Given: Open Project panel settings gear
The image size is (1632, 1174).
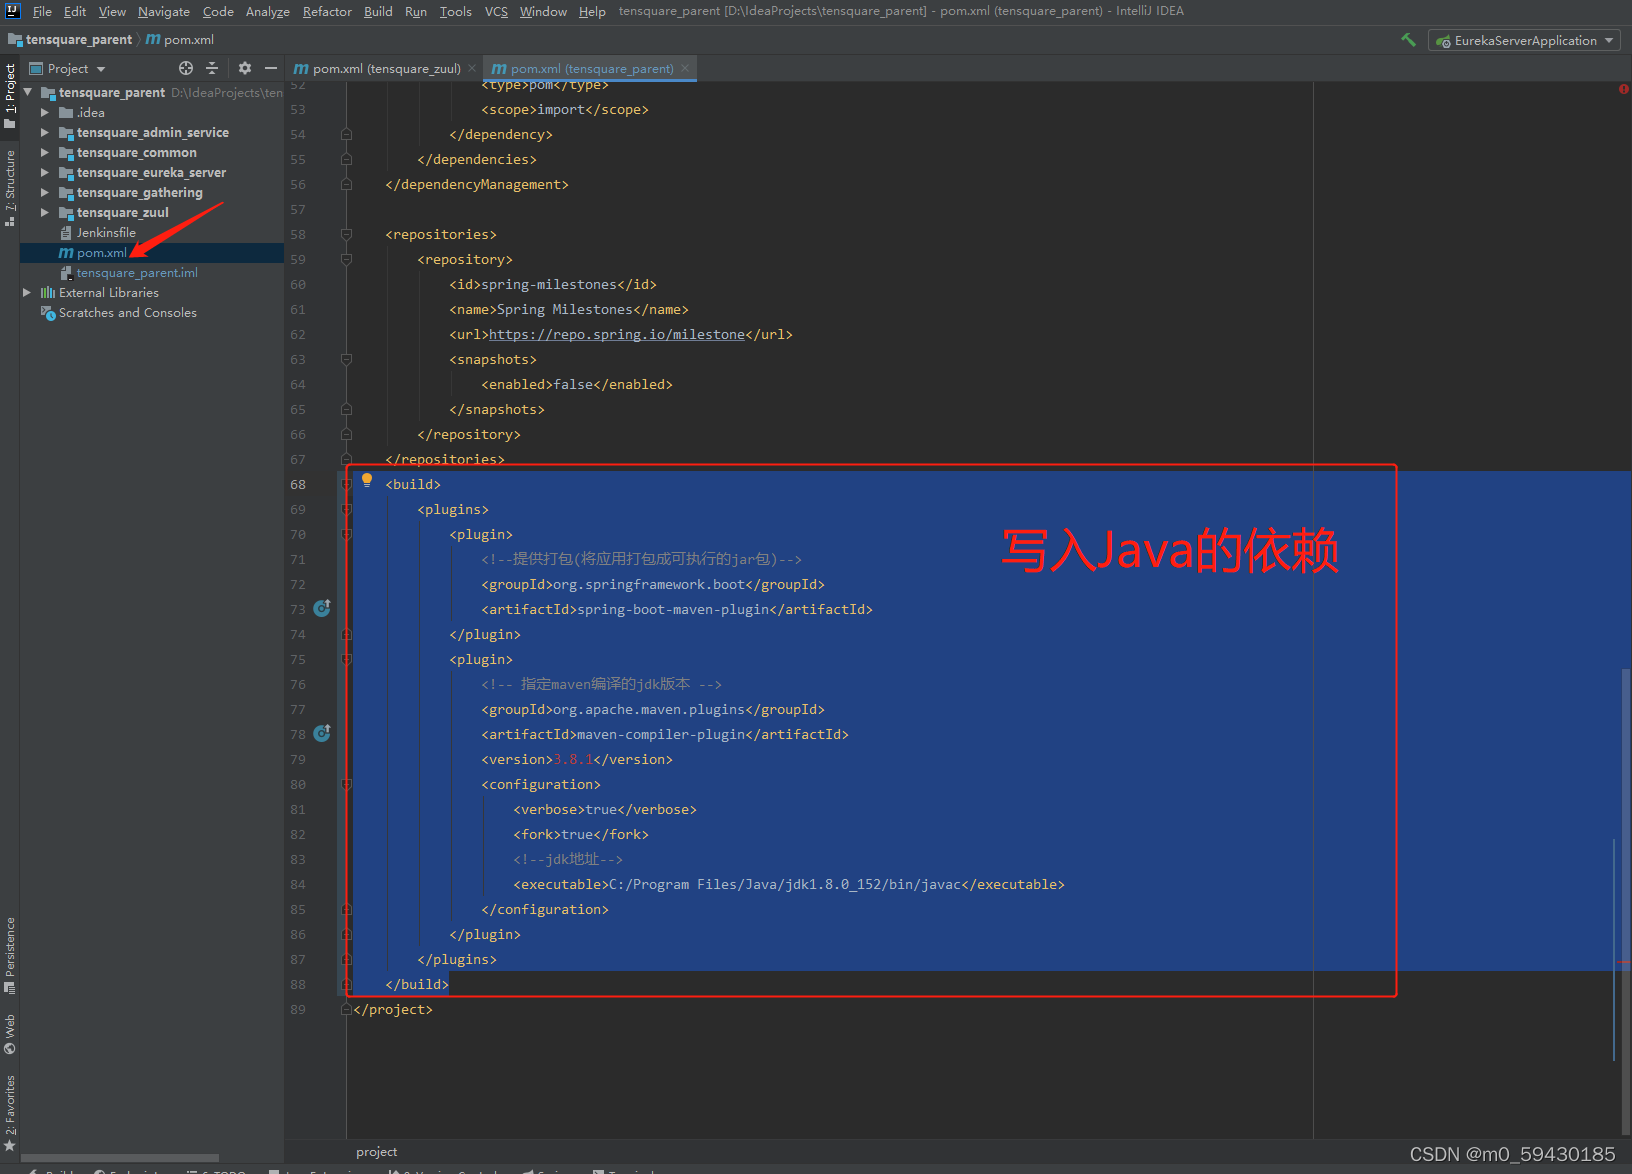Looking at the screenshot, I should [245, 68].
